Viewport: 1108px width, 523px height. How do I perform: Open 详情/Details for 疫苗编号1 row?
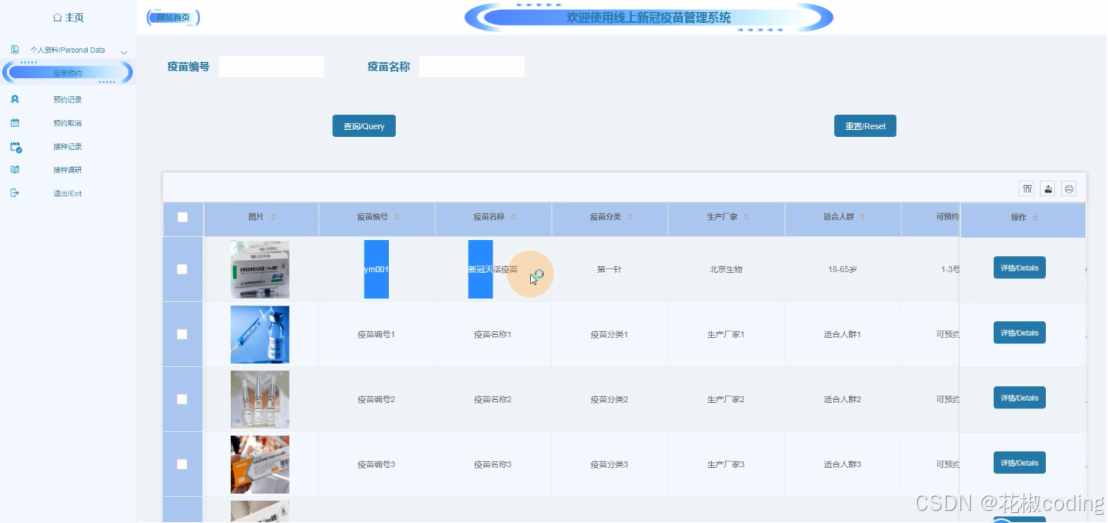pos(1019,332)
